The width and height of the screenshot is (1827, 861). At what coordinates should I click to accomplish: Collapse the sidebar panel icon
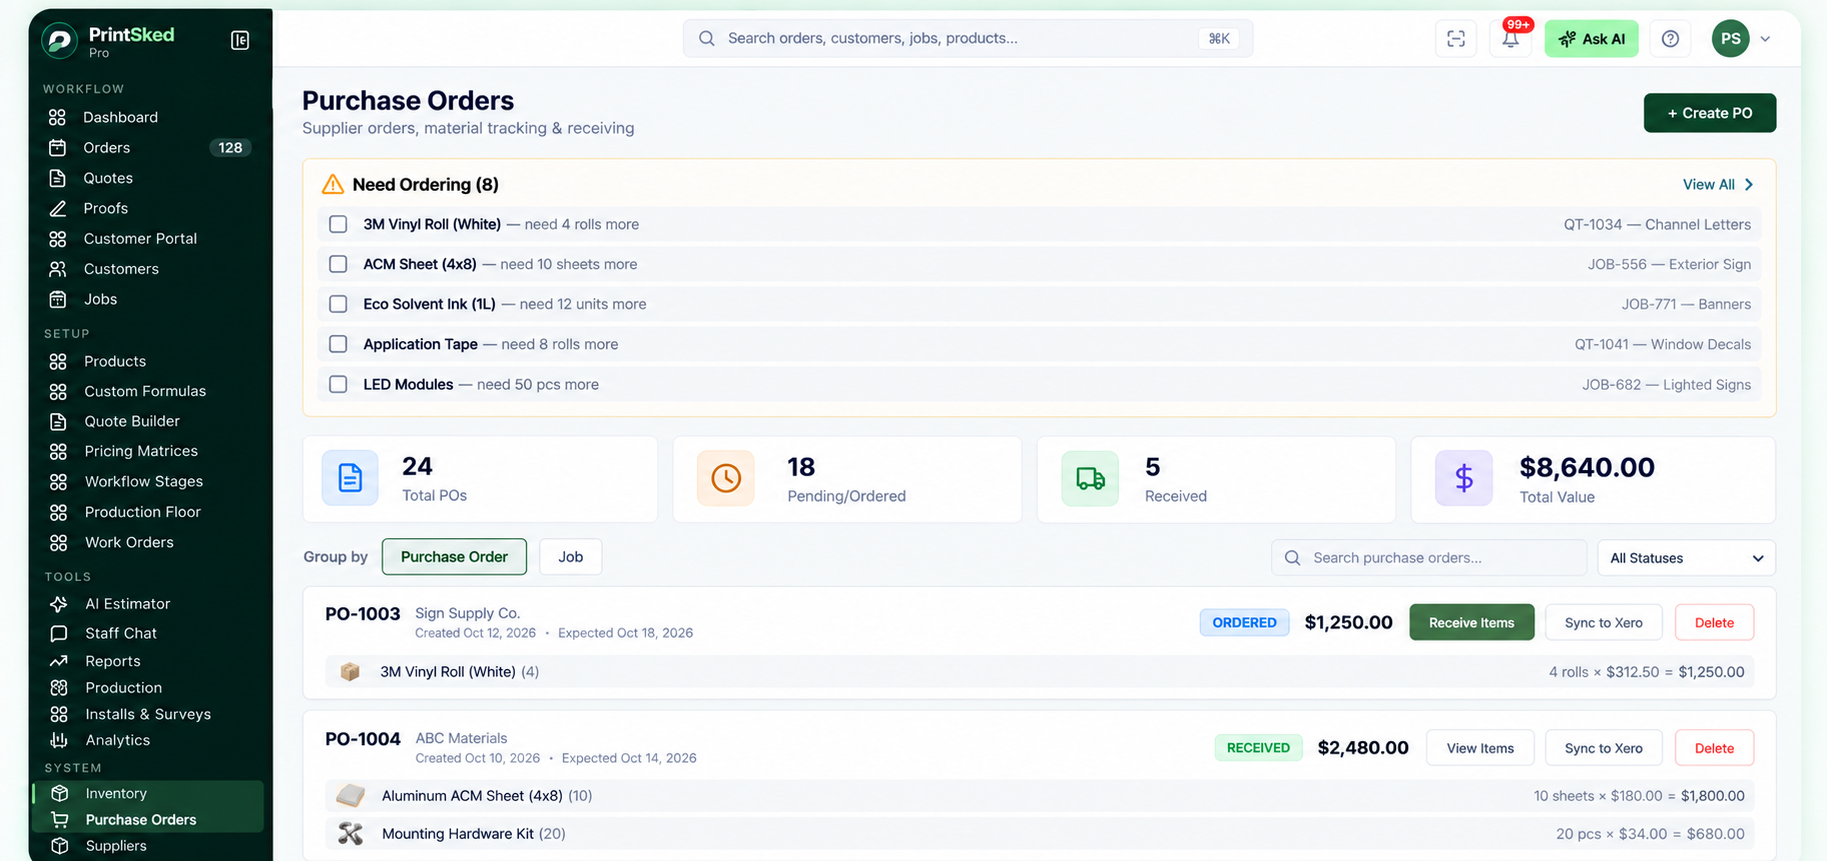(240, 40)
